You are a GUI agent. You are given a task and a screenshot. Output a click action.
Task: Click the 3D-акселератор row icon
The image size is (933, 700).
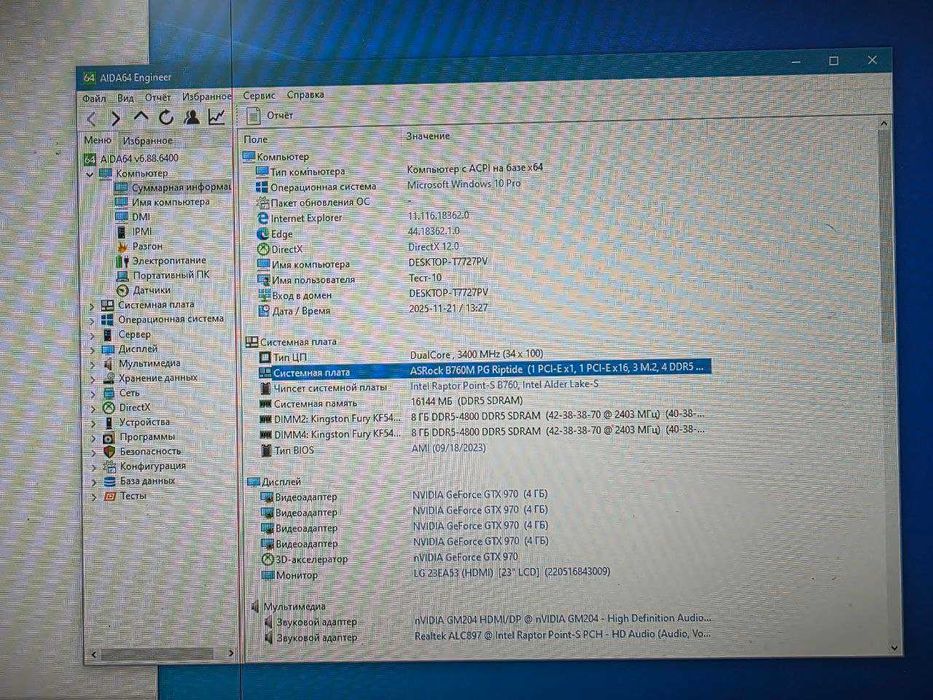point(268,560)
